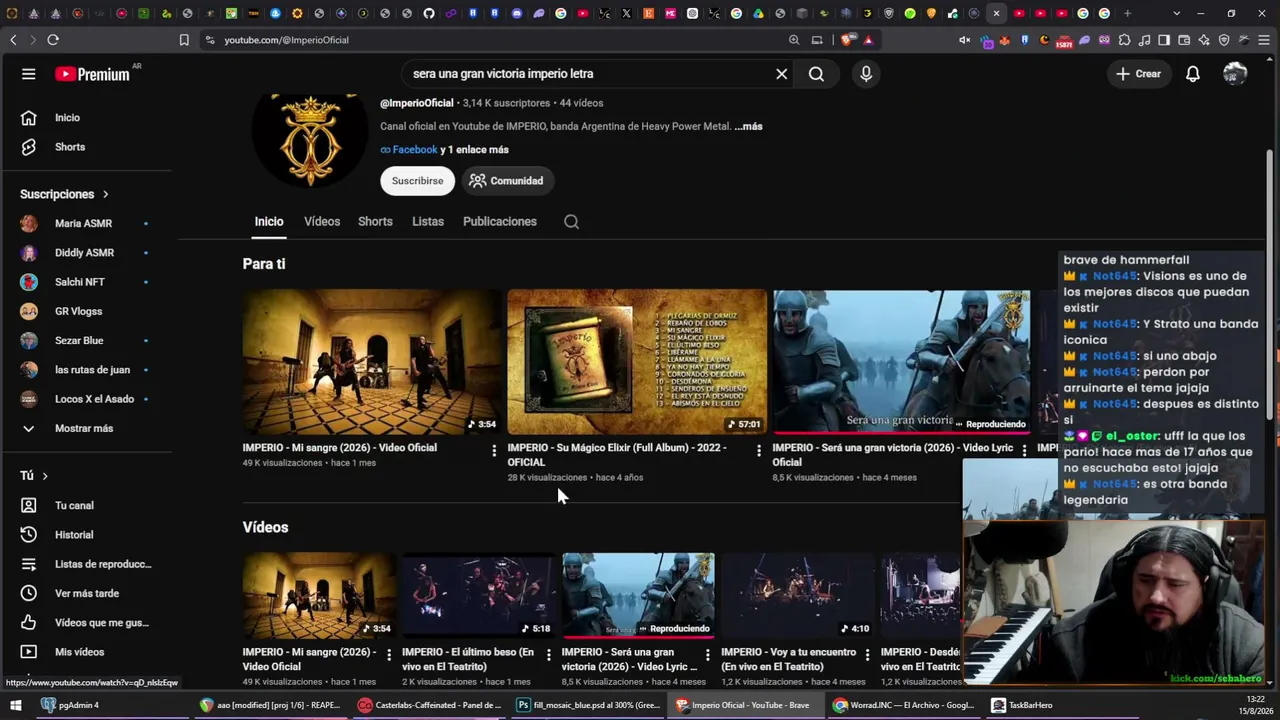The image size is (1280, 720).
Task: Open the account avatar menu
Action: tap(1235, 74)
